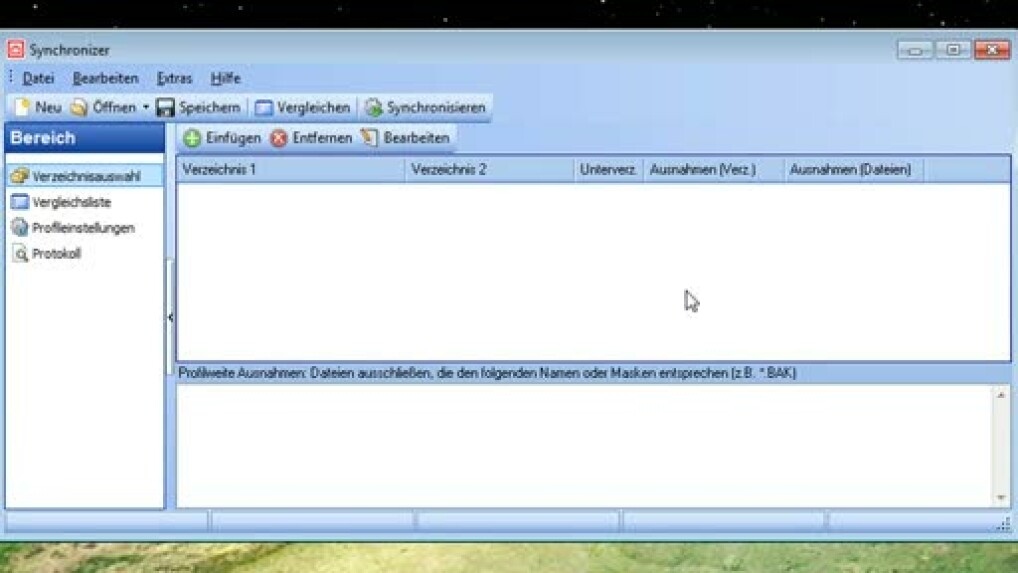Open the Bearbeiten menu in menu bar
This screenshot has width=1018, height=573.
(105, 78)
